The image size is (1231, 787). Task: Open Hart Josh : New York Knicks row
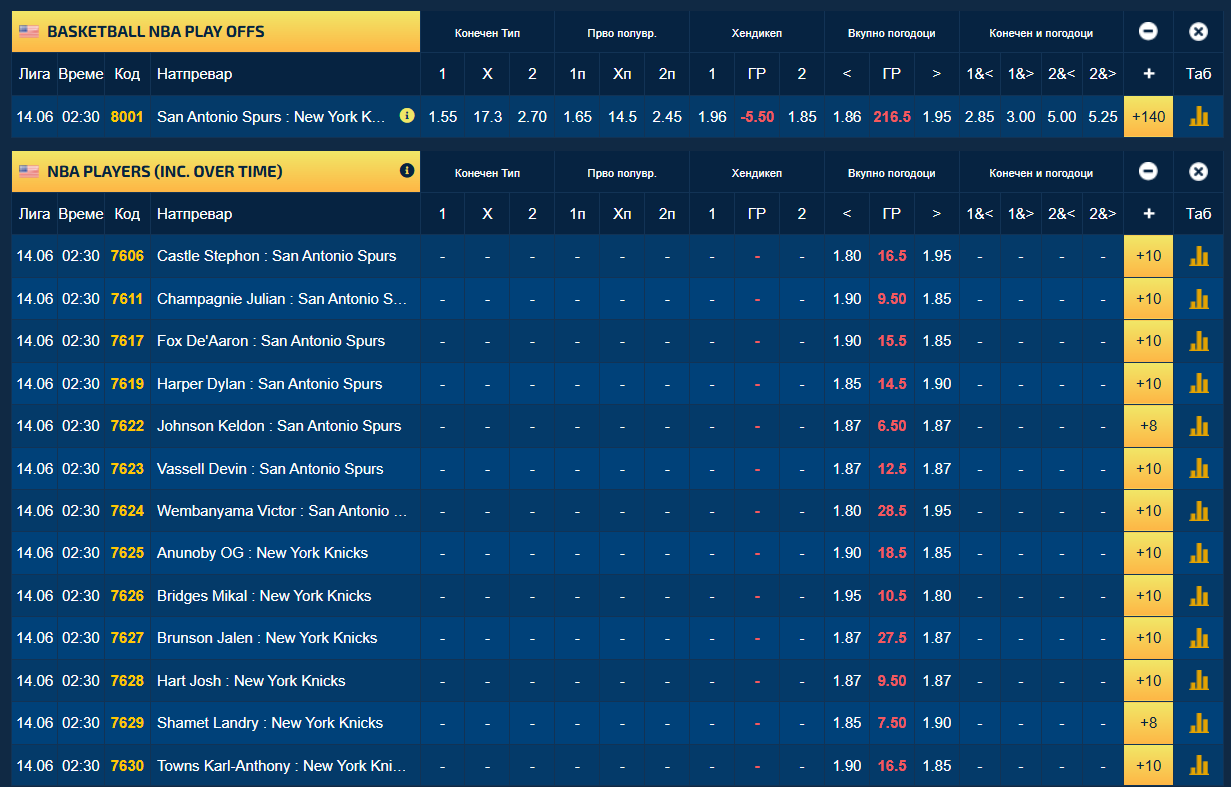click(251, 681)
